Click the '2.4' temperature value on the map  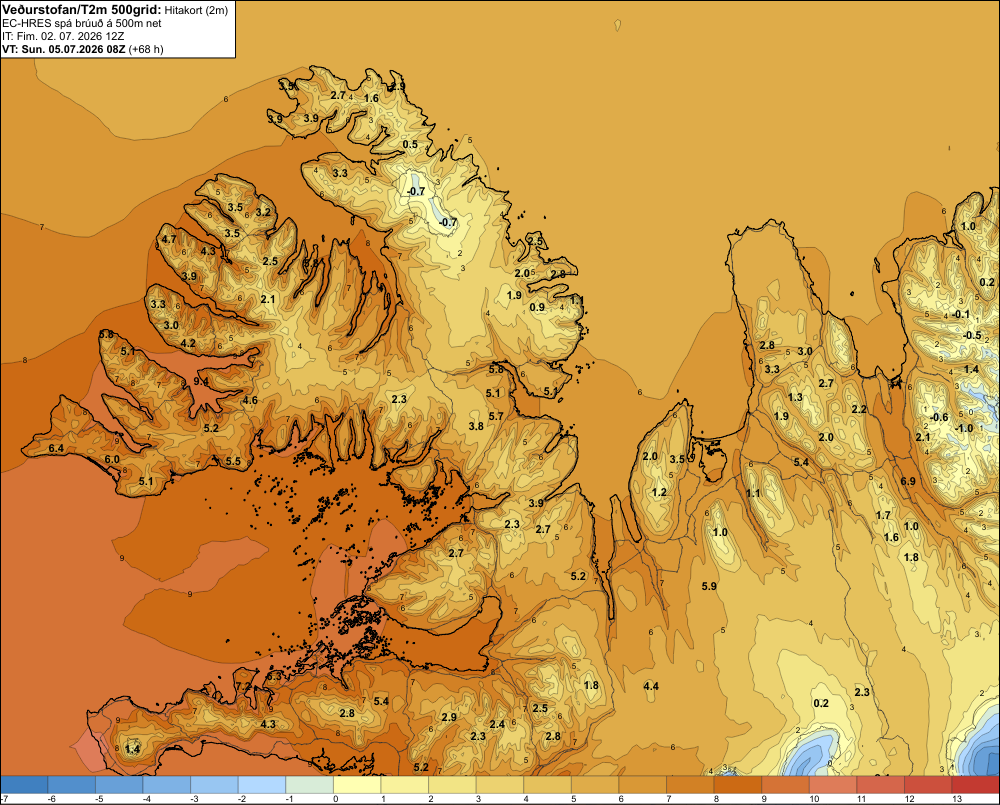click(497, 724)
